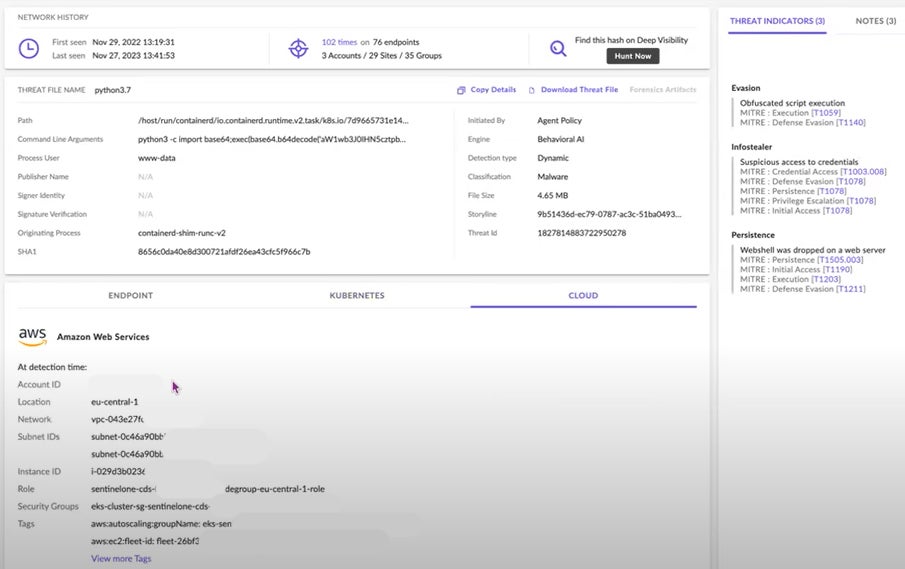The image size is (905, 569).
Task: Expand View more Tags
Action: pos(121,558)
